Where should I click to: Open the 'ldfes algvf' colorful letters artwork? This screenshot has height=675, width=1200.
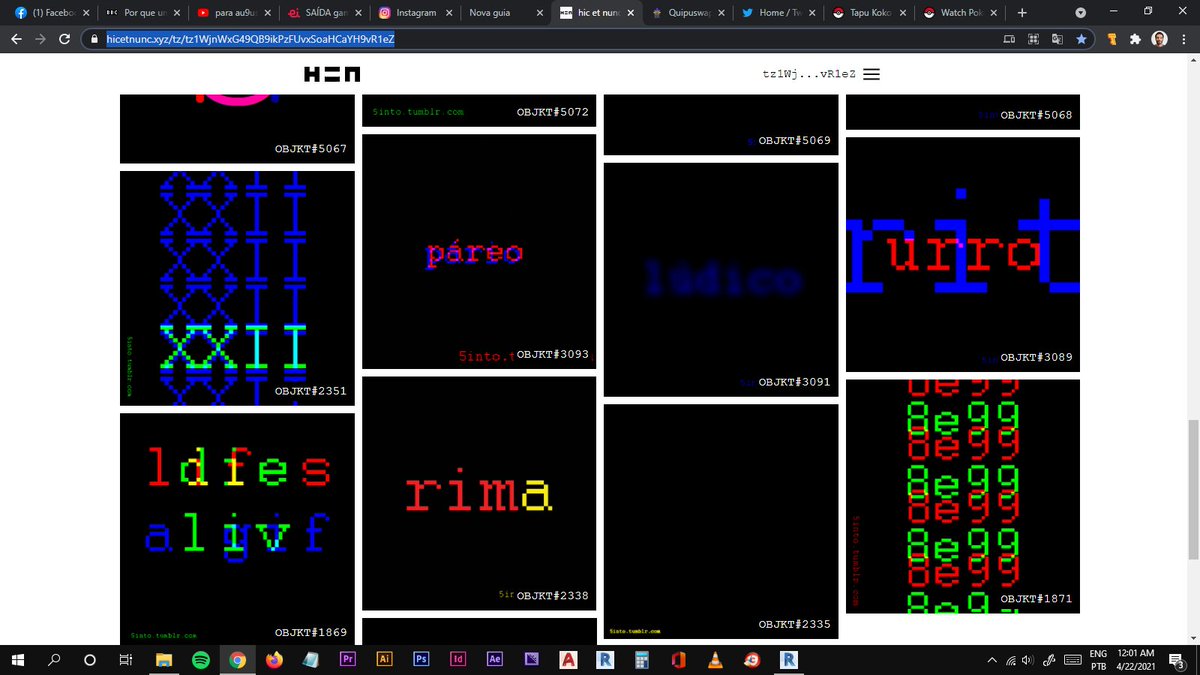point(237,529)
